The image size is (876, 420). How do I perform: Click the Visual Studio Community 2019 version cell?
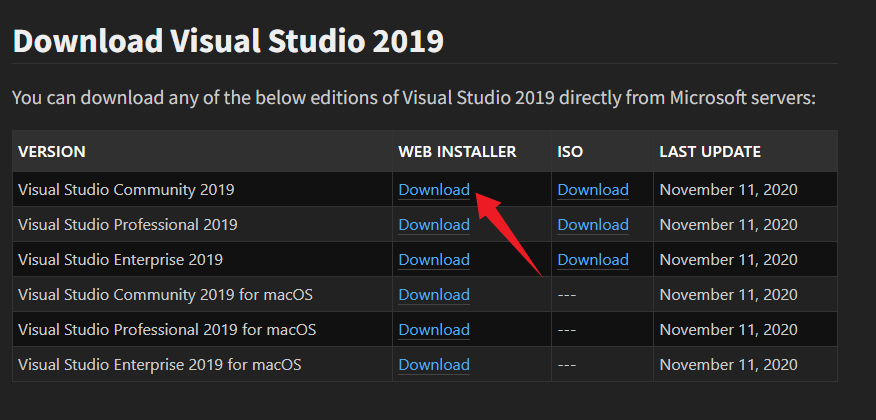[x=126, y=190]
